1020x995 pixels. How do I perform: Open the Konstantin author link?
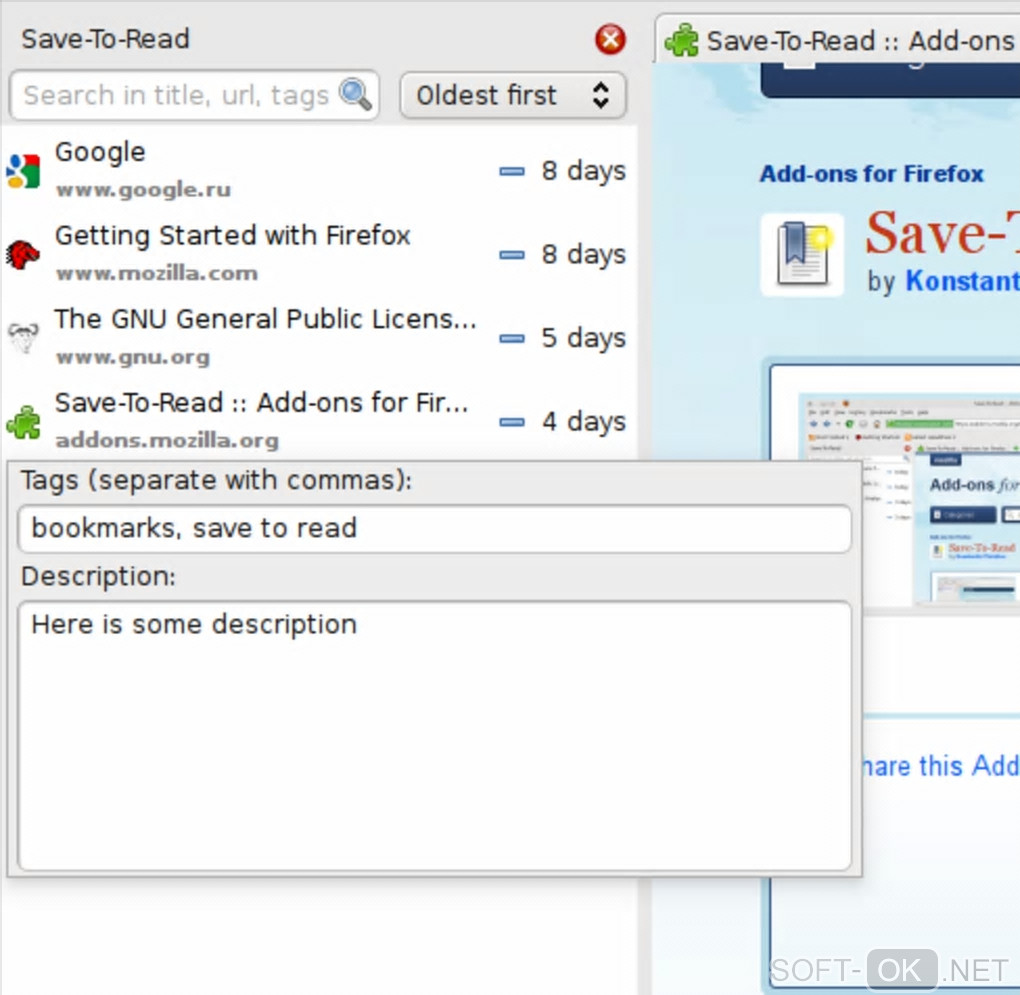(962, 281)
